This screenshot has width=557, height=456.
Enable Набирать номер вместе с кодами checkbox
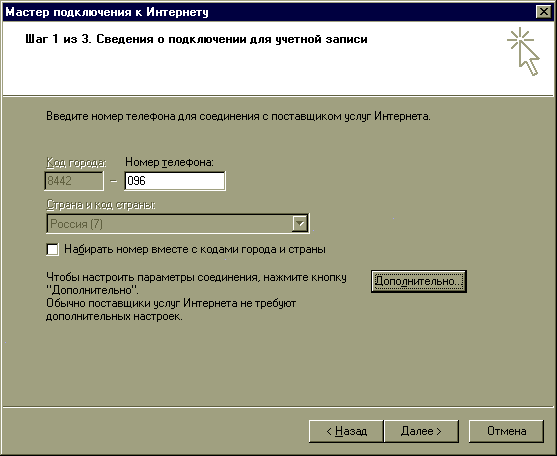(53, 249)
